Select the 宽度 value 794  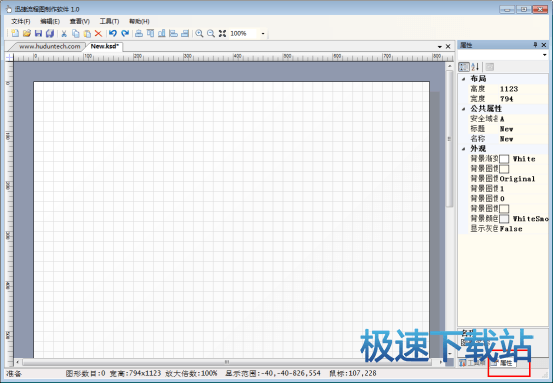[x=506, y=99]
